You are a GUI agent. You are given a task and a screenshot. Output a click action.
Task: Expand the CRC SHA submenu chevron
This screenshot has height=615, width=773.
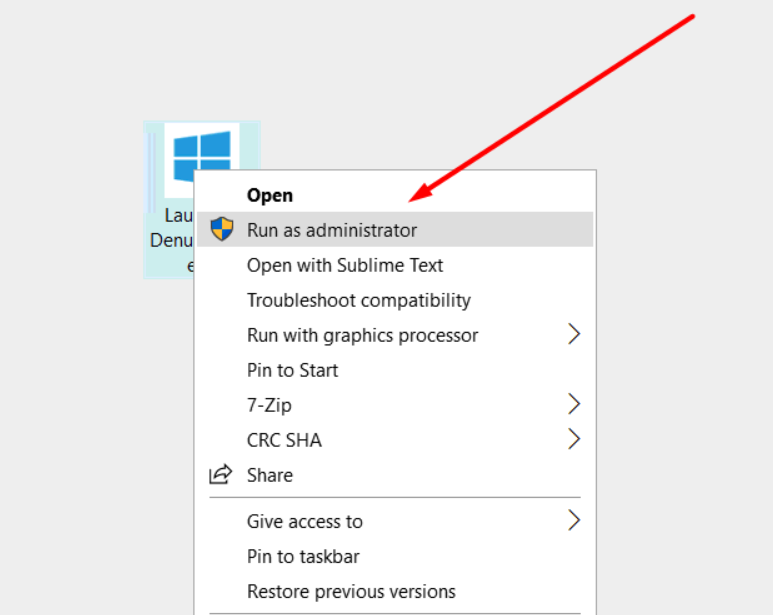click(x=574, y=440)
